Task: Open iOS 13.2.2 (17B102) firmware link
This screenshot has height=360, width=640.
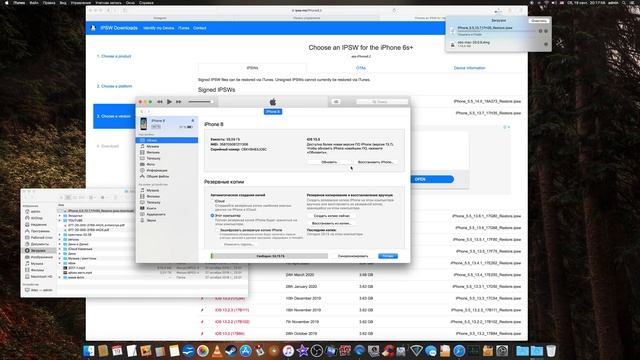Action: (232, 322)
